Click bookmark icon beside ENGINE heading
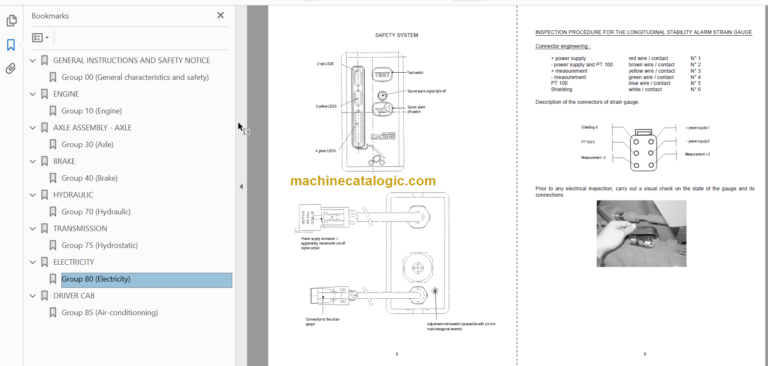The width and height of the screenshot is (768, 366). click(x=45, y=94)
